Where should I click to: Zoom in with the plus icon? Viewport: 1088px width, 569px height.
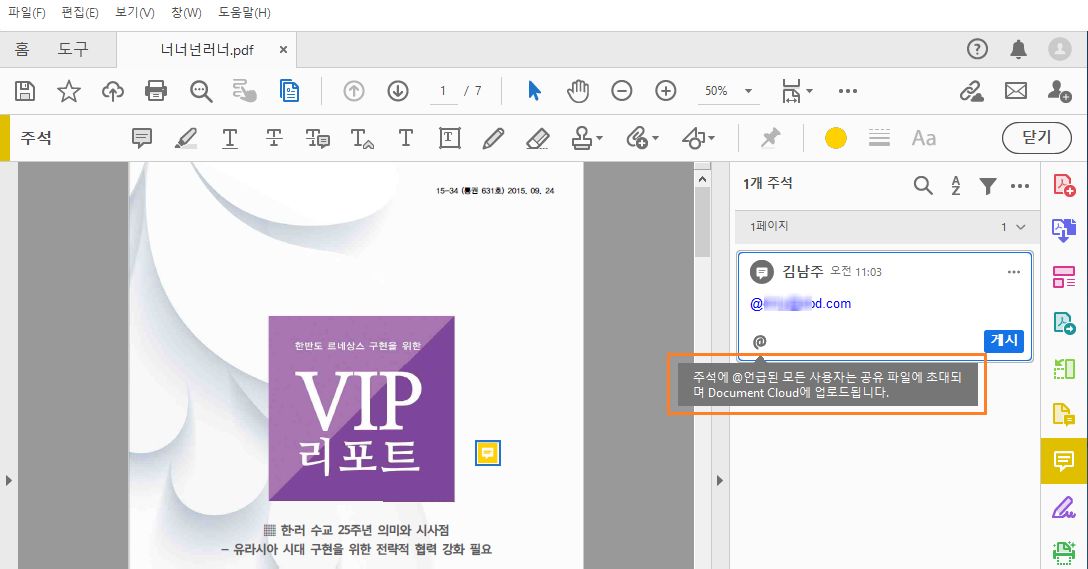click(665, 91)
